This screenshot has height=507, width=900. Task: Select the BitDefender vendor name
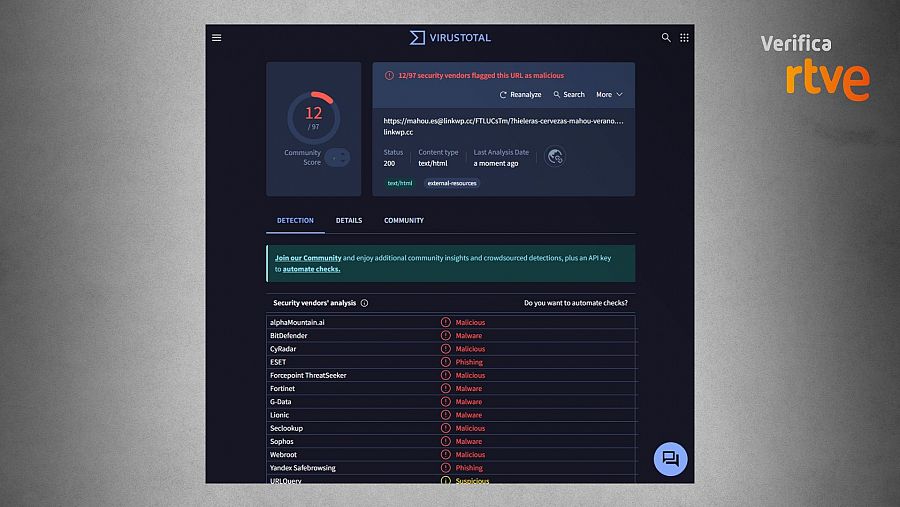(x=288, y=336)
